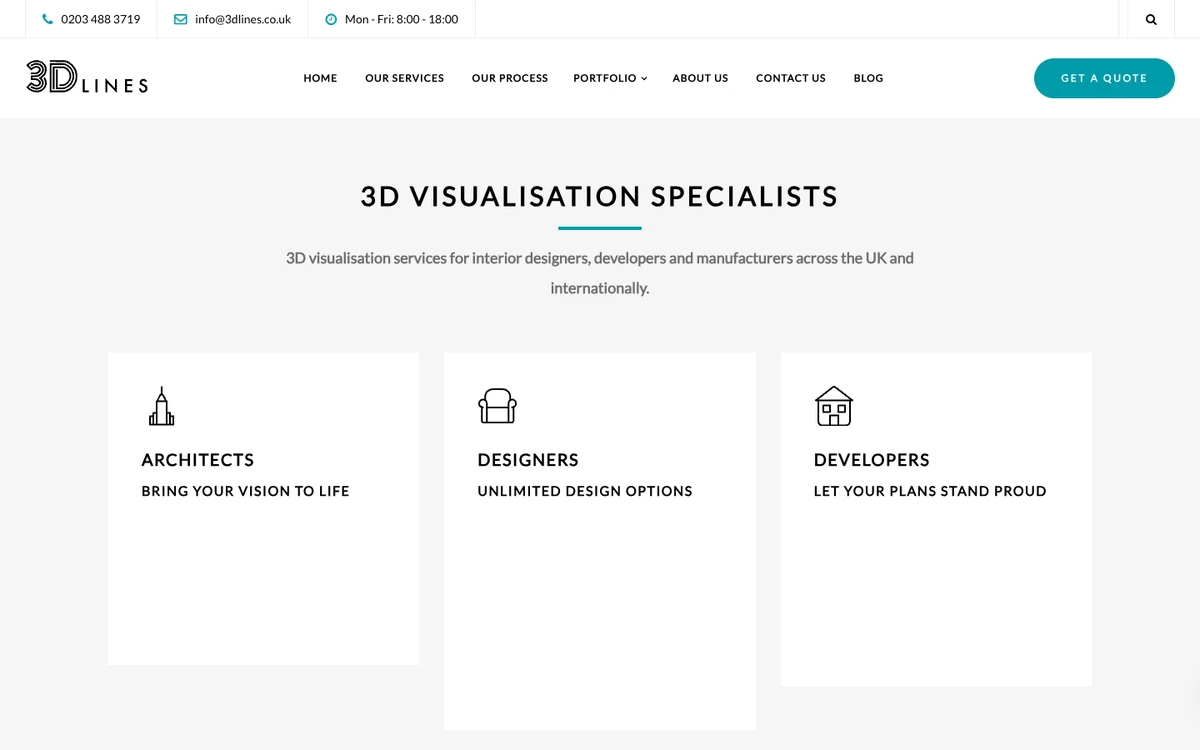Click the Developers house icon
Image resolution: width=1200 pixels, height=750 pixels.
(834, 406)
